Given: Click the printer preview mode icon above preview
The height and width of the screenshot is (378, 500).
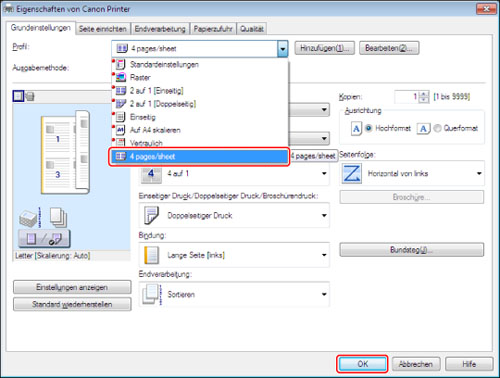Looking at the screenshot, I should point(30,97).
